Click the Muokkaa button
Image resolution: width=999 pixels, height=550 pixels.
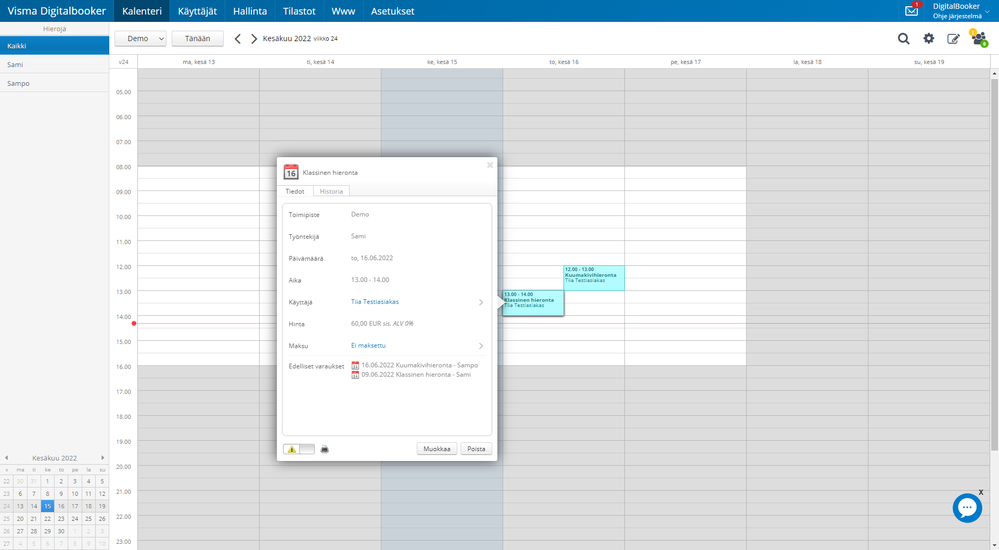pos(437,449)
